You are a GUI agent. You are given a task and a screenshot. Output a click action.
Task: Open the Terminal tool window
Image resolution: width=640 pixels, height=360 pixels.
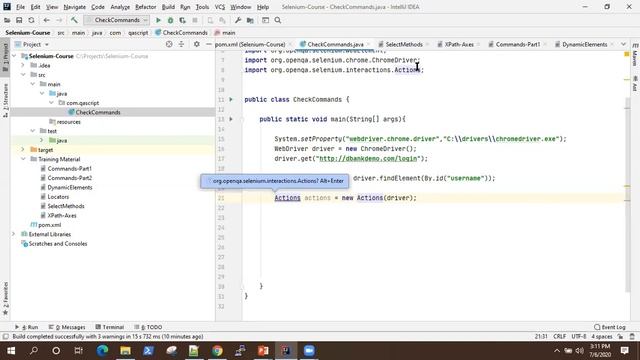point(110,327)
